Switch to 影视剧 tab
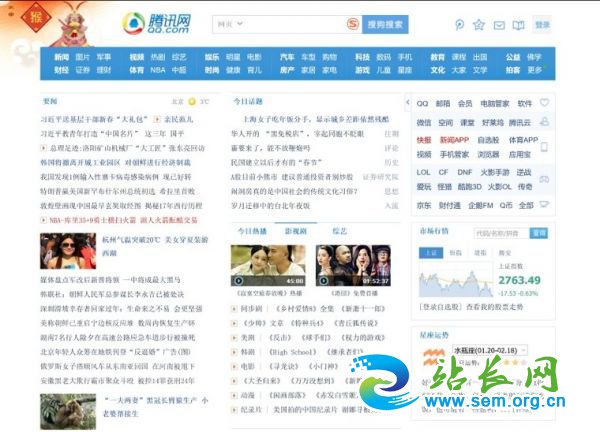The width and height of the screenshot is (600, 432). (x=296, y=231)
